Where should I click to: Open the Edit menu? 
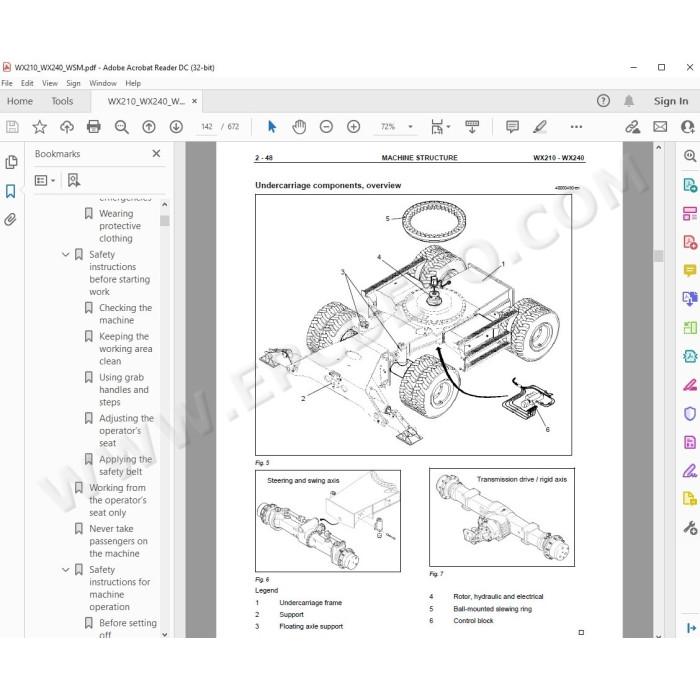click(x=27, y=83)
